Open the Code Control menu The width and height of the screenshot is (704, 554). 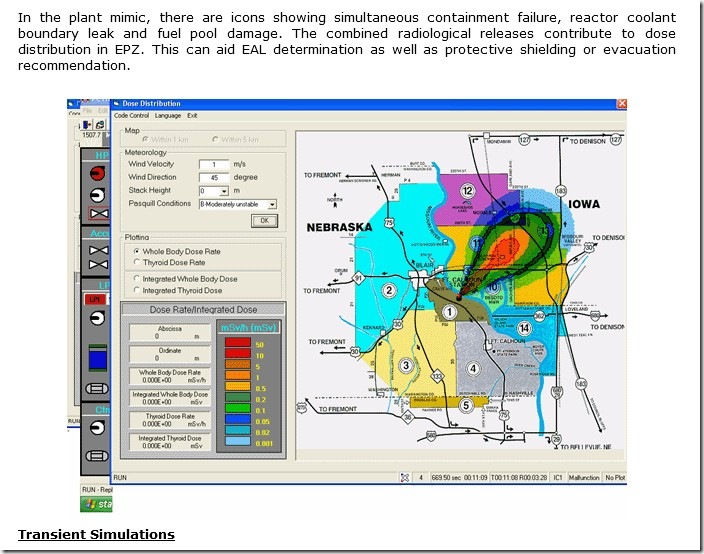[x=131, y=115]
